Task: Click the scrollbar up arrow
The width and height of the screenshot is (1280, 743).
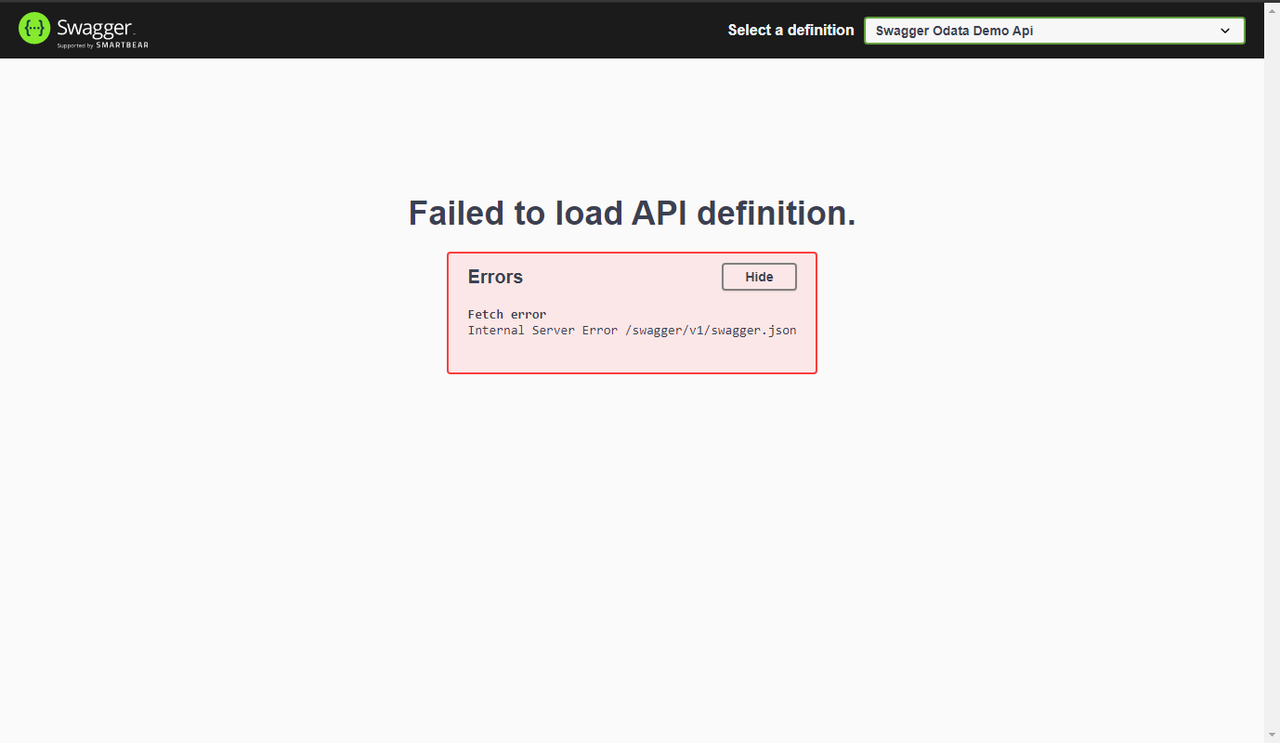Action: pyautogui.click(x=1272, y=9)
